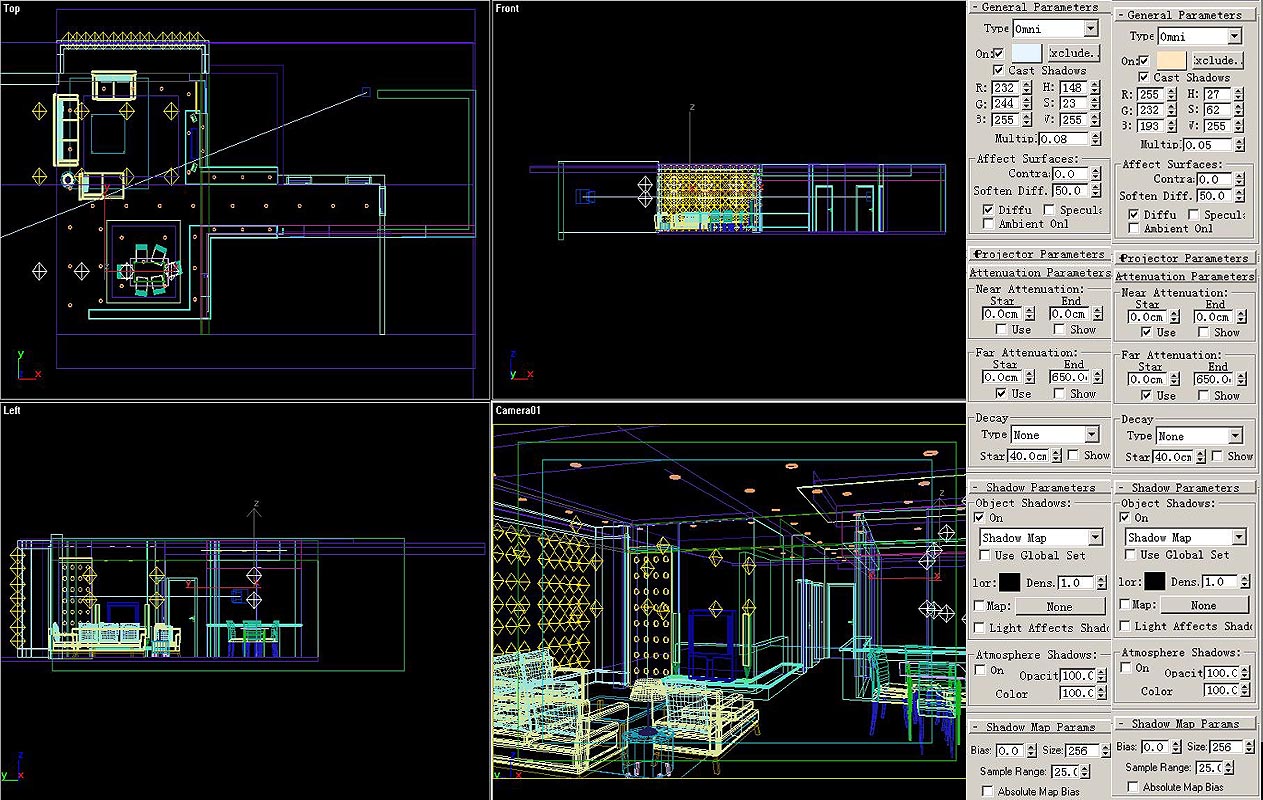
Task: Toggle Cast Shadows checkbox in left panel
Action: pos(999,71)
